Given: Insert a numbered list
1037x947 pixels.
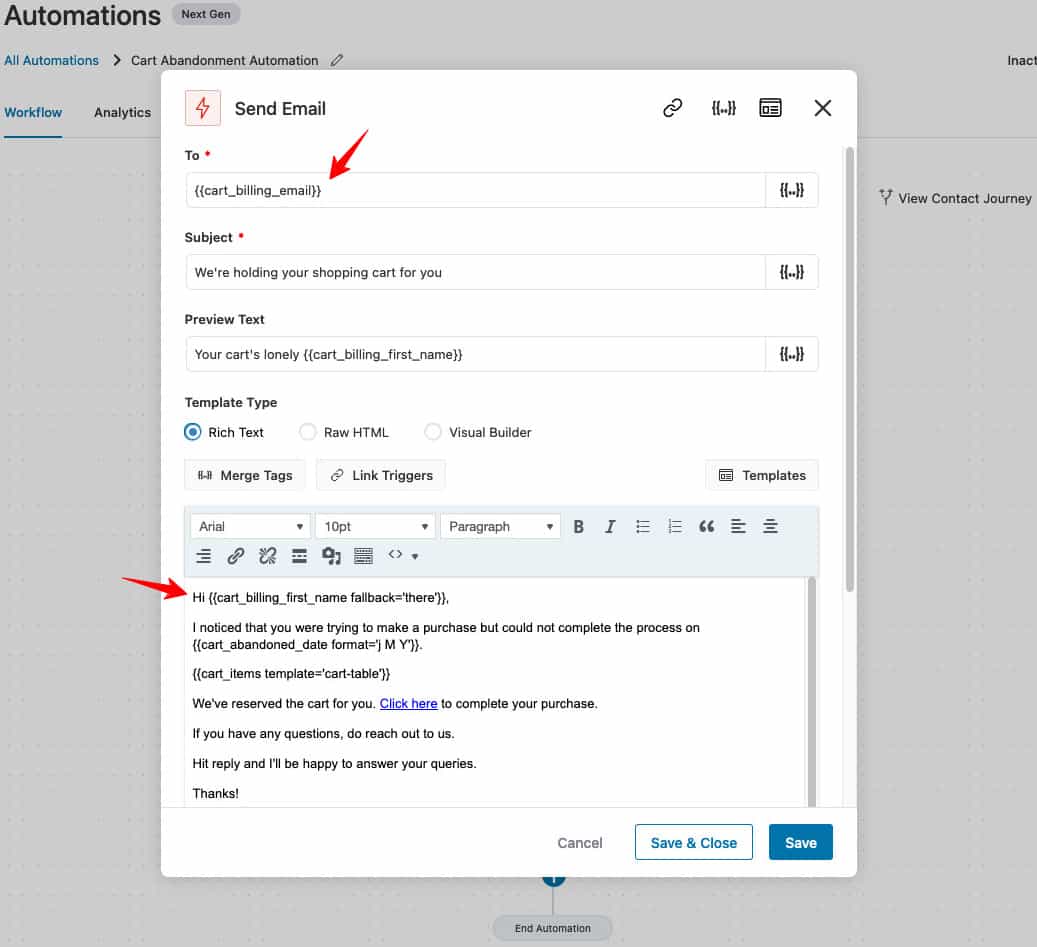Looking at the screenshot, I should (674, 527).
